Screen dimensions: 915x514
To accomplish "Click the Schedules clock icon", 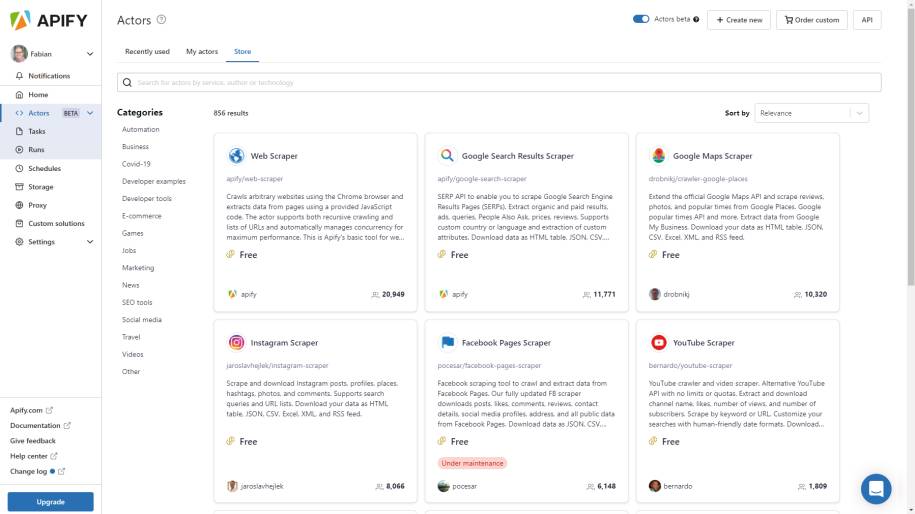I will coord(19,168).
